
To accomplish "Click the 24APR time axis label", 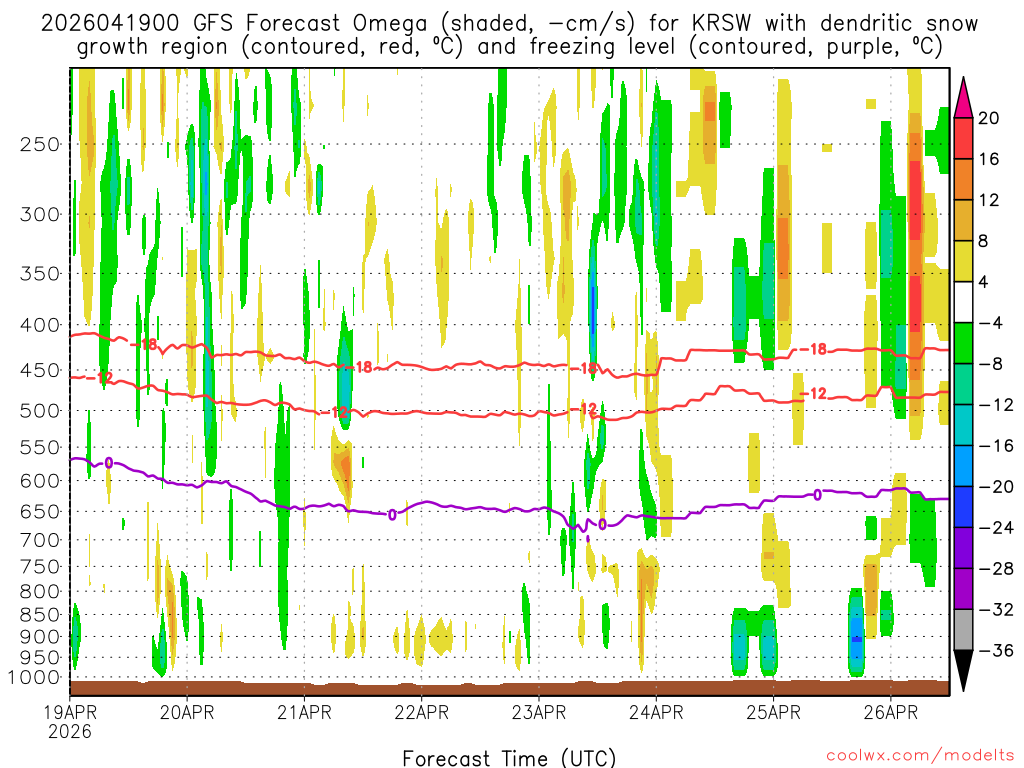I will coord(656,712).
